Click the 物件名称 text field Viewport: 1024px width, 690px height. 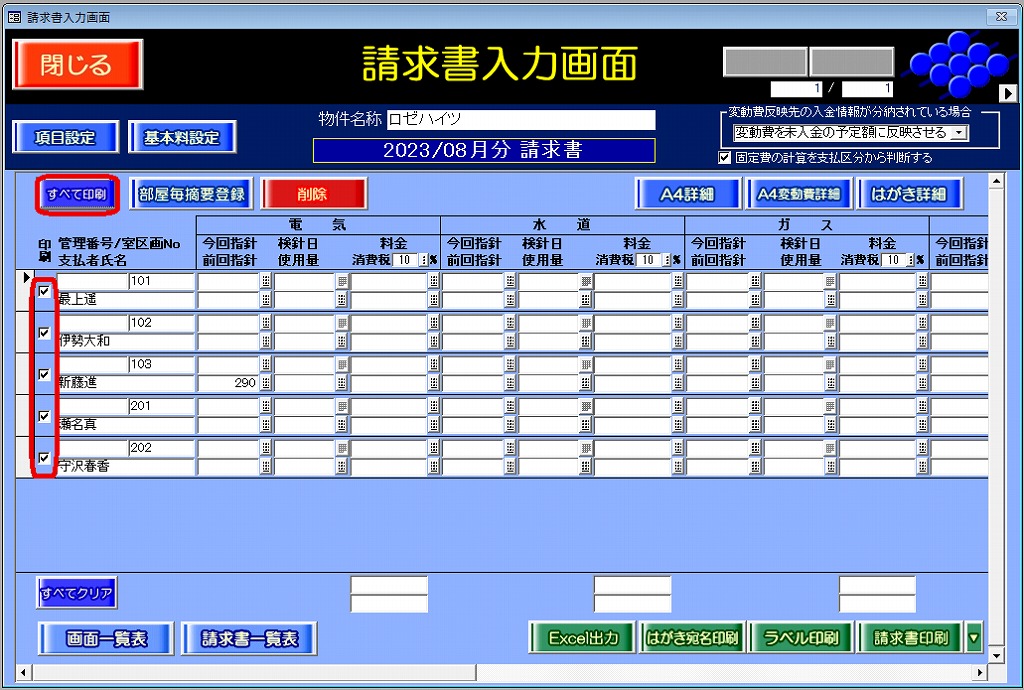pos(520,120)
